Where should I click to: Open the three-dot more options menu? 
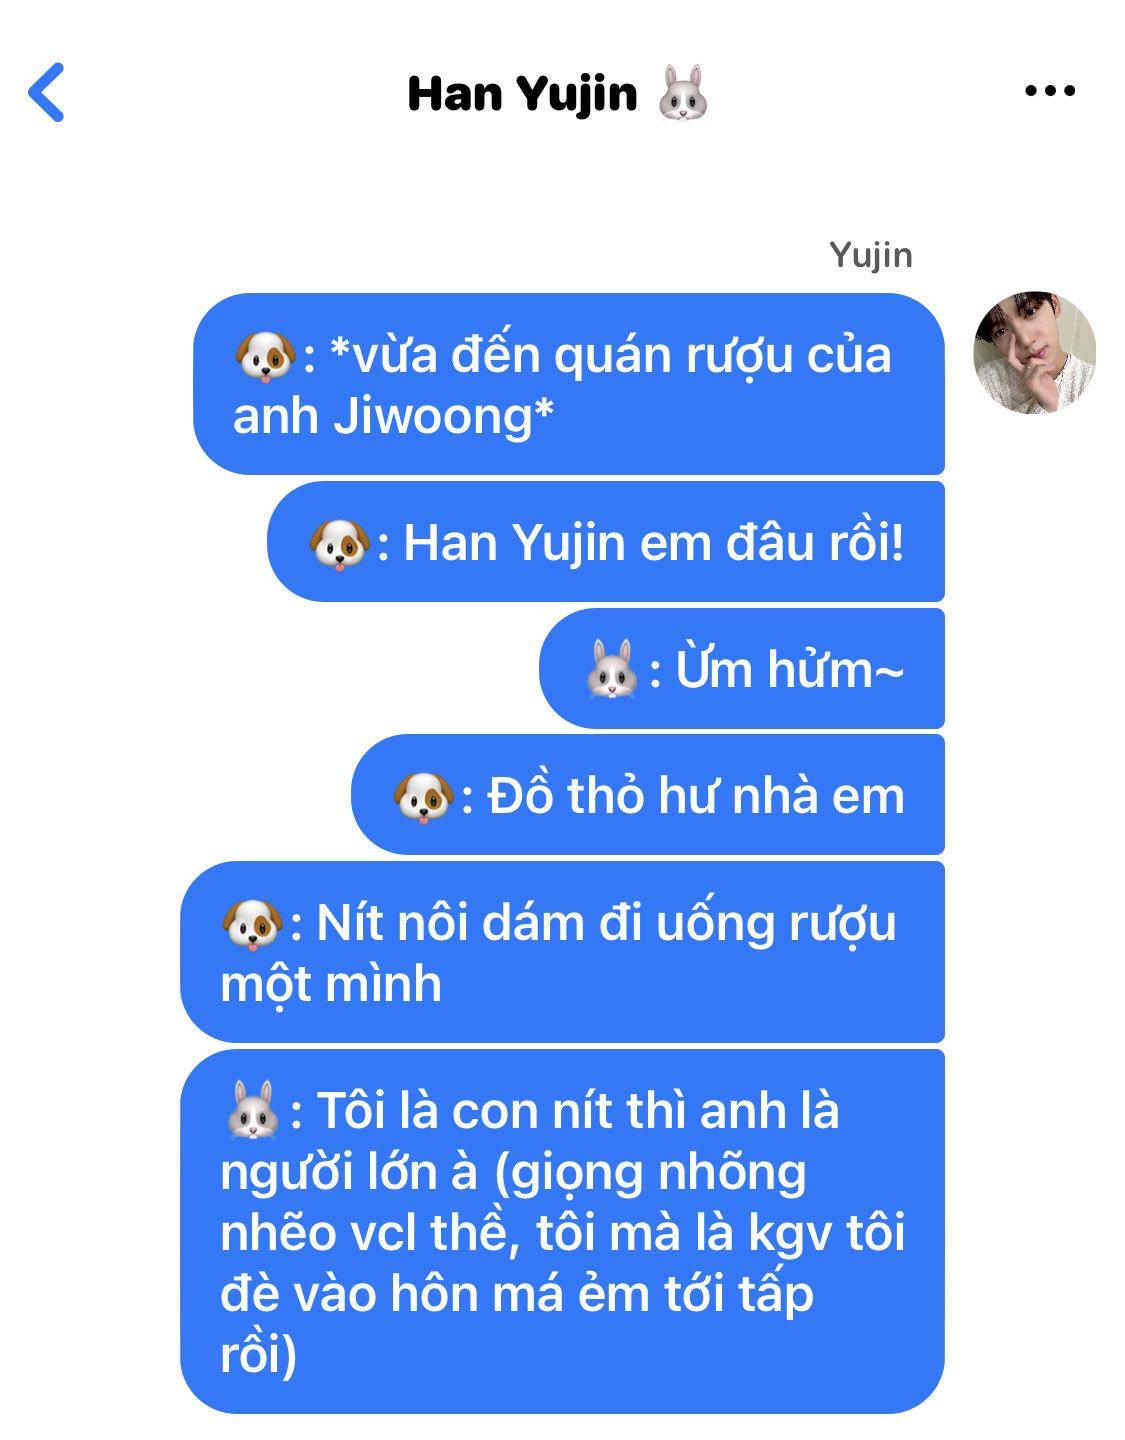[1050, 91]
